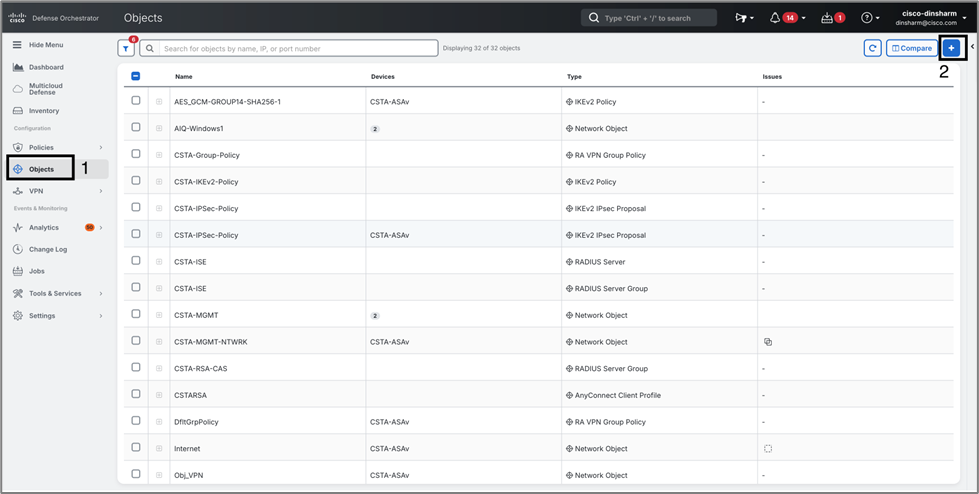979x494 pixels.
Task: Check the CSTA-Group-Policy checkbox
Action: point(136,155)
